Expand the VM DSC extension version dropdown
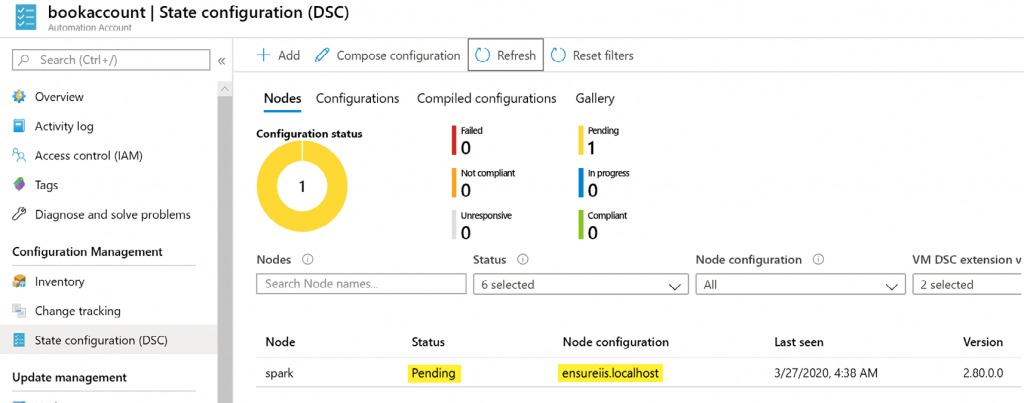The height and width of the screenshot is (403, 1024). click(968, 285)
